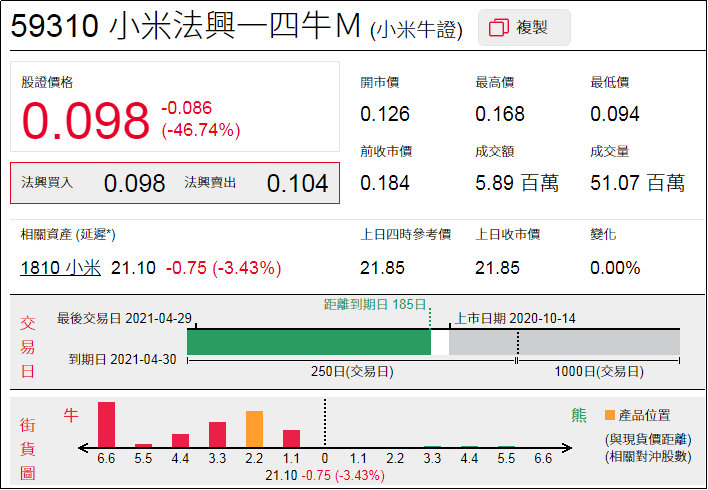Click the 最低價 value 0.094
The image size is (708, 490).
click(615, 114)
